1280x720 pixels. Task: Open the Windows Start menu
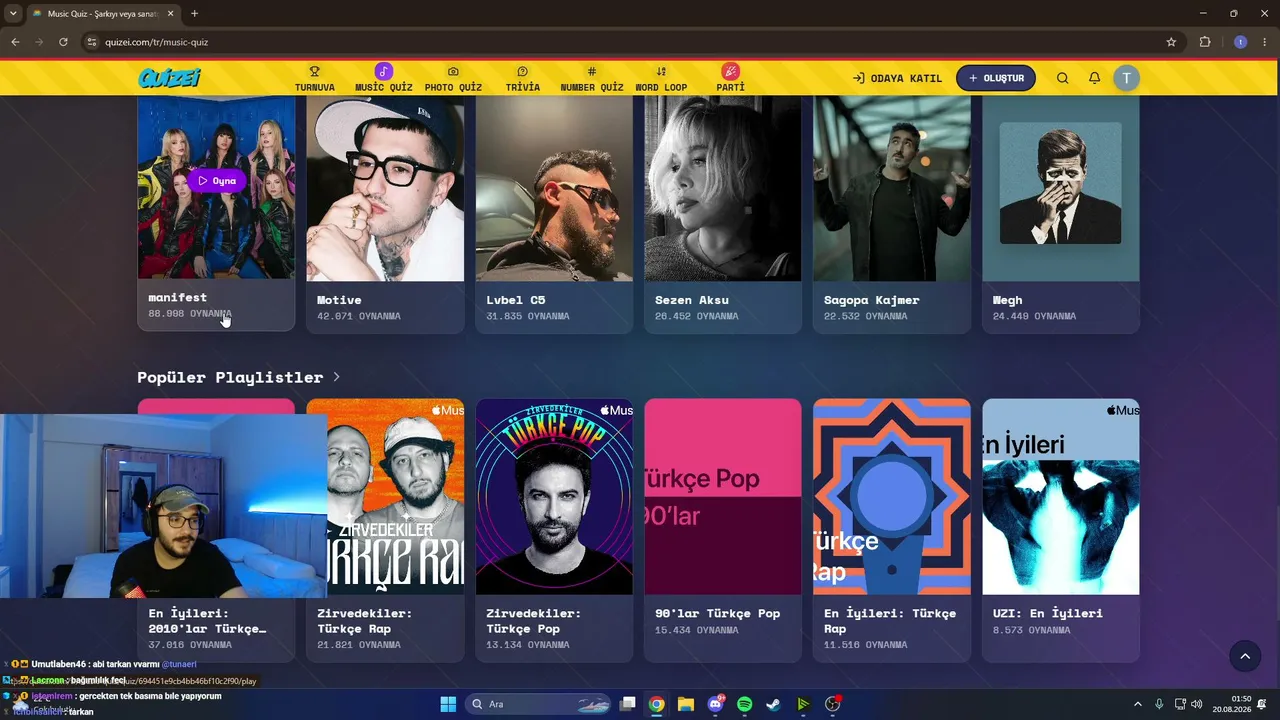[448, 704]
